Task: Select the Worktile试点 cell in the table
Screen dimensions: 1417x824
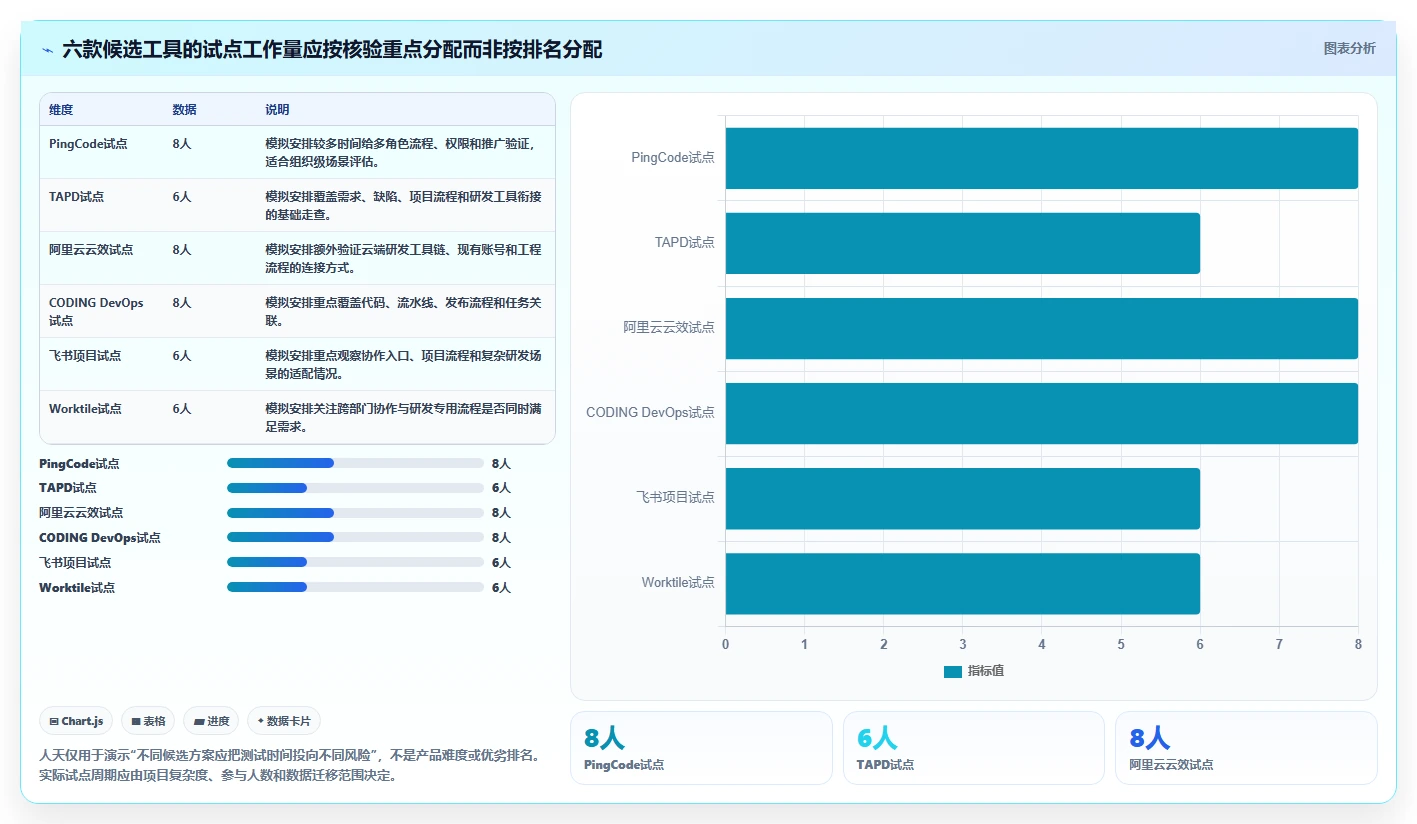Action: point(85,409)
